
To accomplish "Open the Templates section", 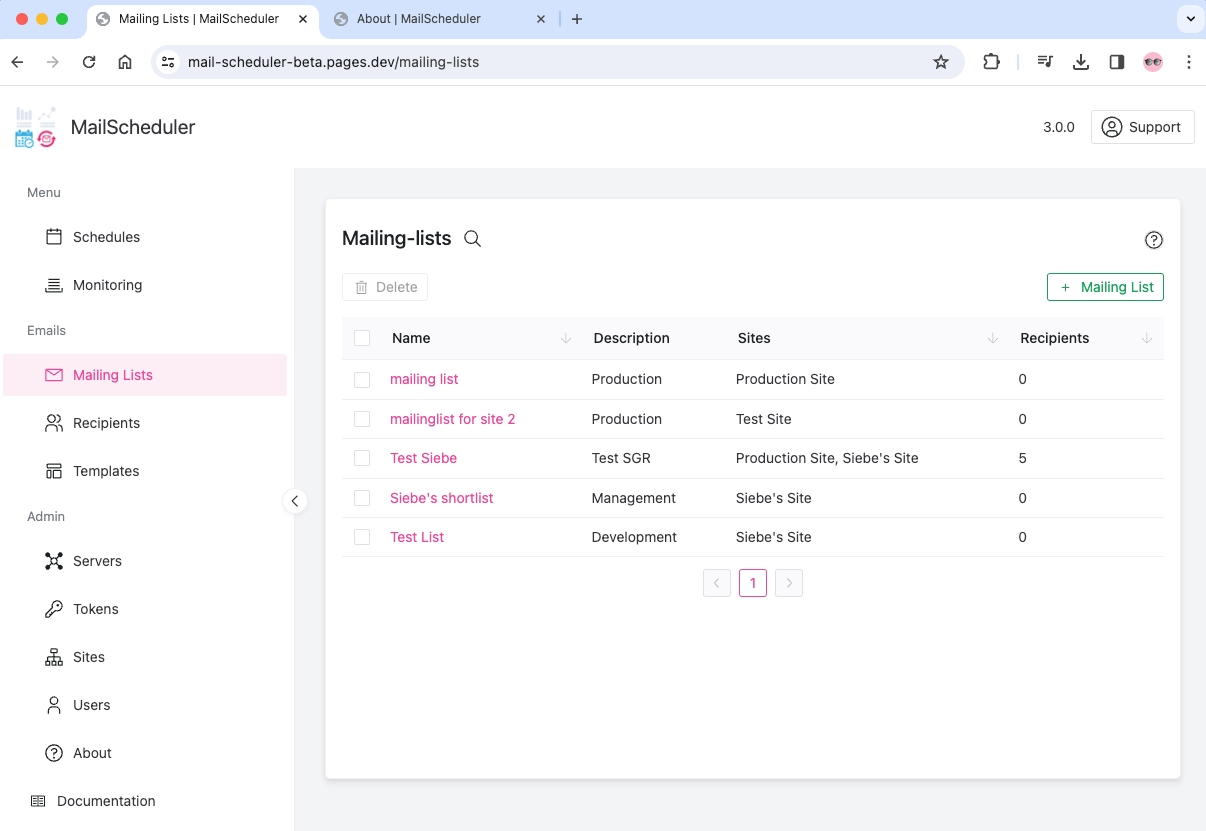I will 105,471.
